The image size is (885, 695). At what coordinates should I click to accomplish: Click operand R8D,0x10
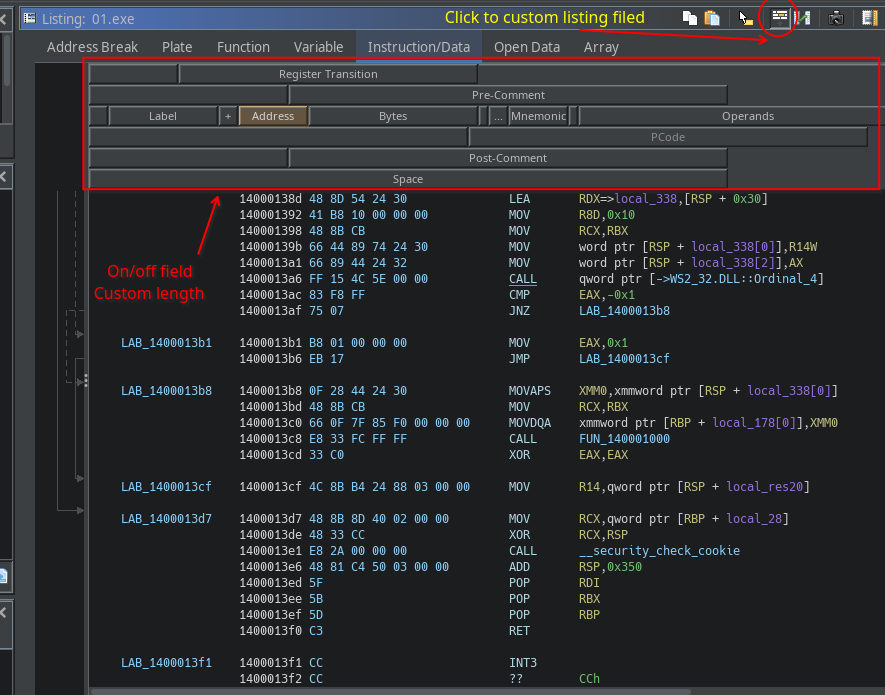point(607,215)
